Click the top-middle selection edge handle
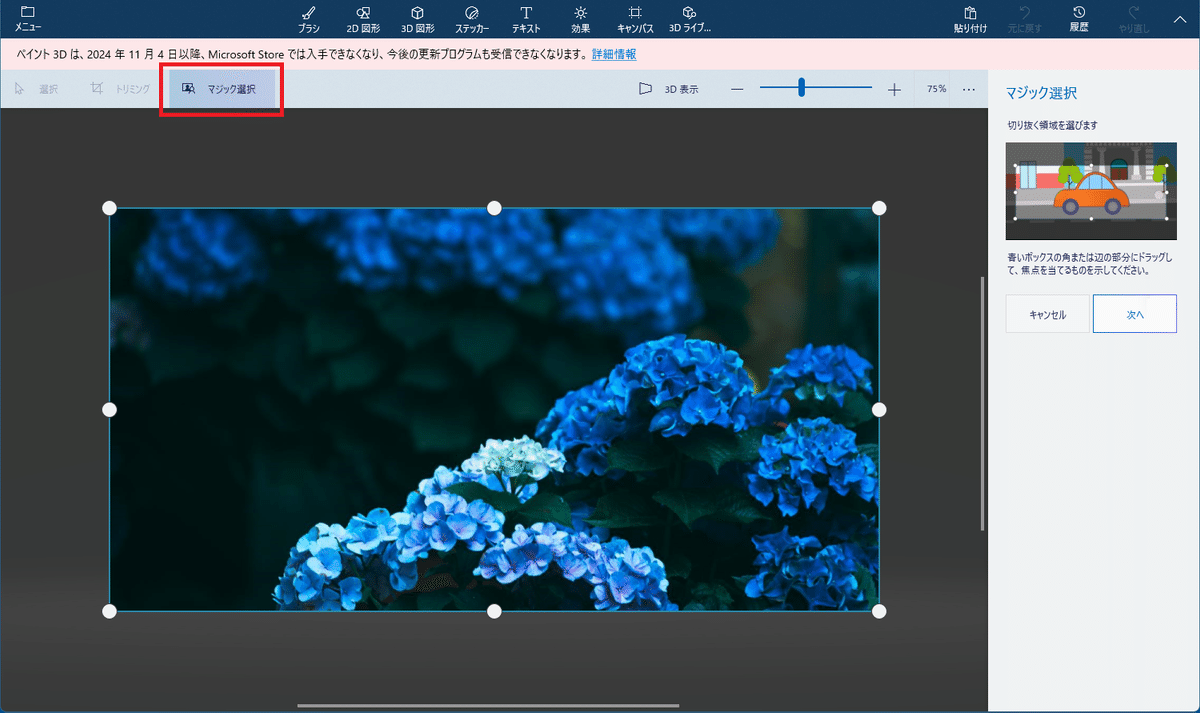Viewport: 1200px width, 713px height. [494, 208]
